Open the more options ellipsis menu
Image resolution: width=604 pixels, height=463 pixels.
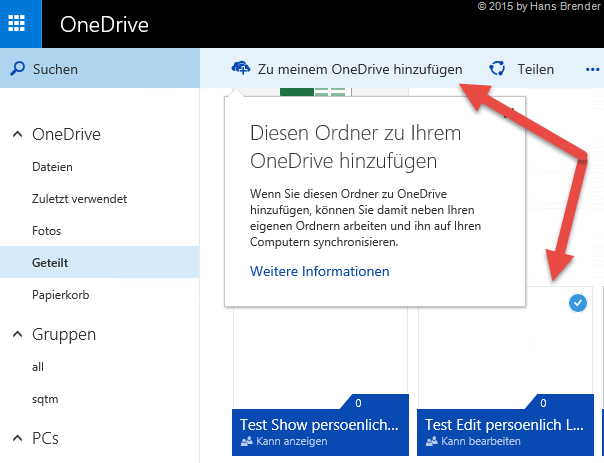591,69
